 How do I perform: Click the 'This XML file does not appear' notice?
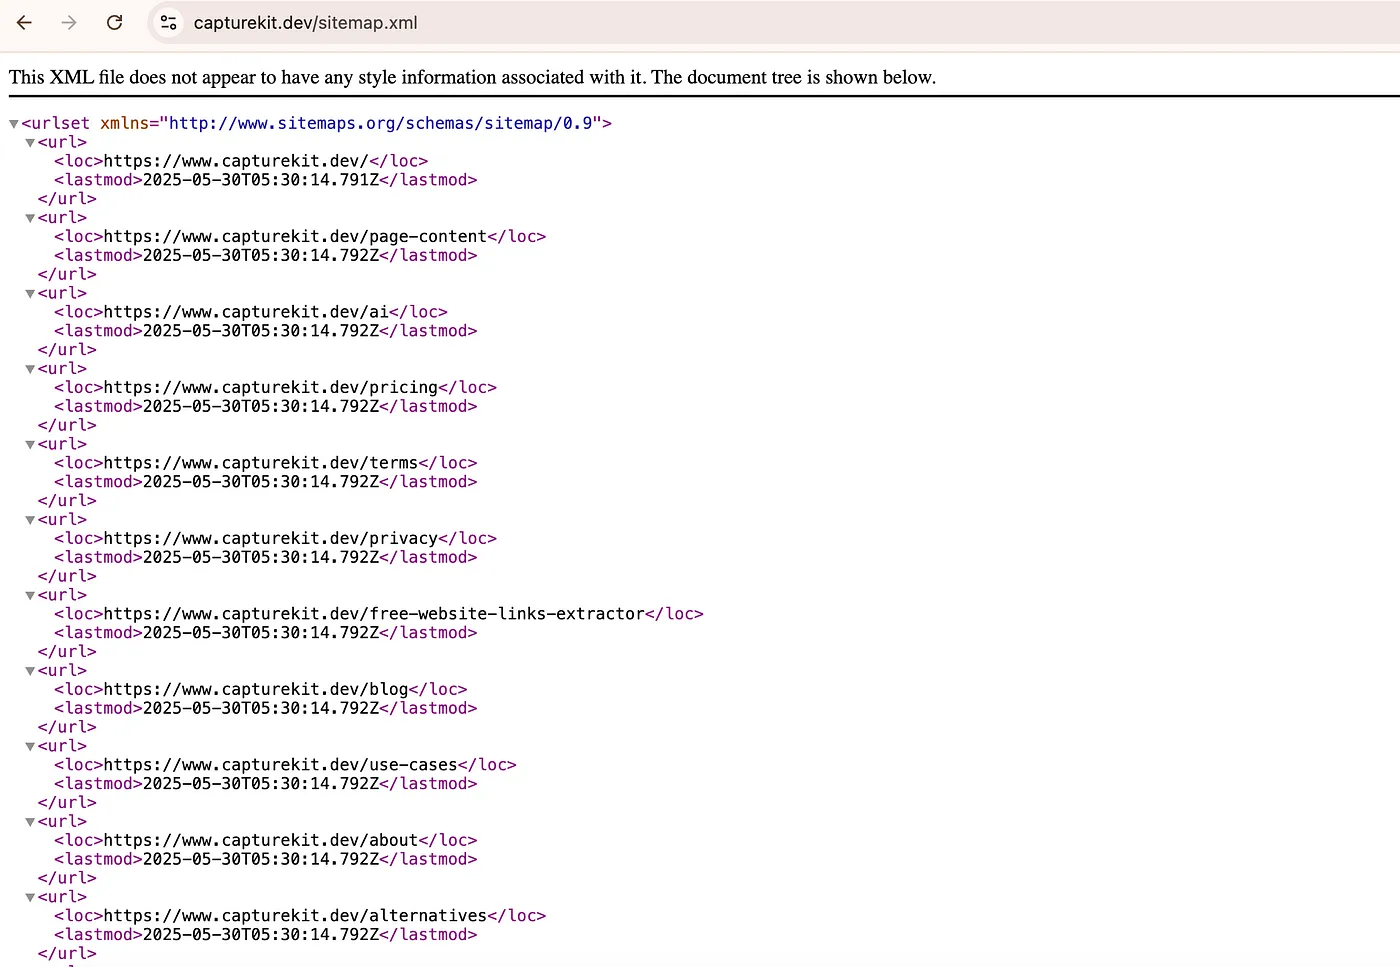(x=472, y=77)
